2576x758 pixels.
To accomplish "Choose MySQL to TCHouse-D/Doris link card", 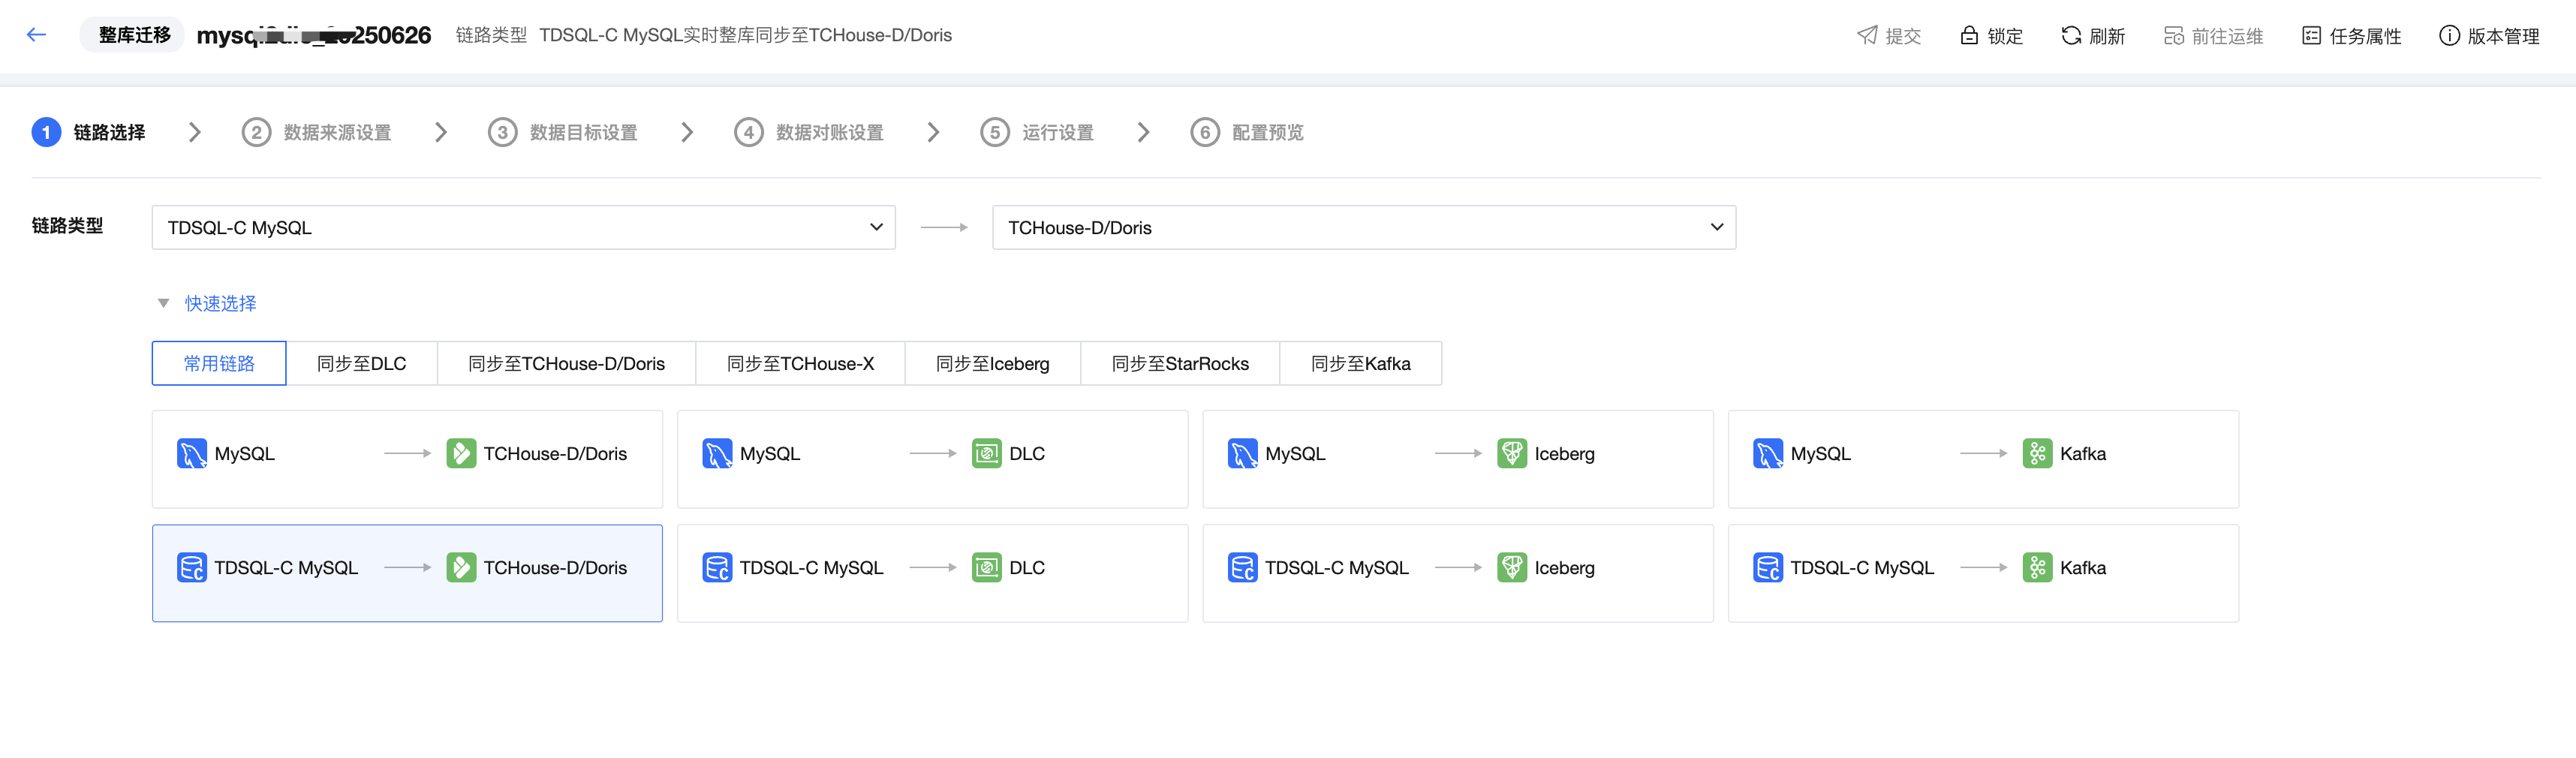I will tap(407, 459).
